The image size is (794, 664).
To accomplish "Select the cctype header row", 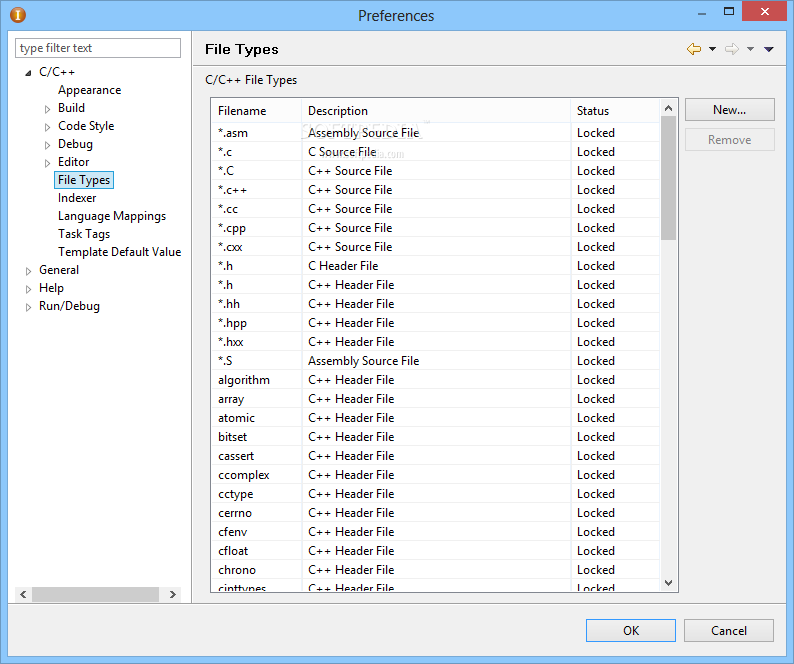I will pyautogui.click(x=435, y=494).
